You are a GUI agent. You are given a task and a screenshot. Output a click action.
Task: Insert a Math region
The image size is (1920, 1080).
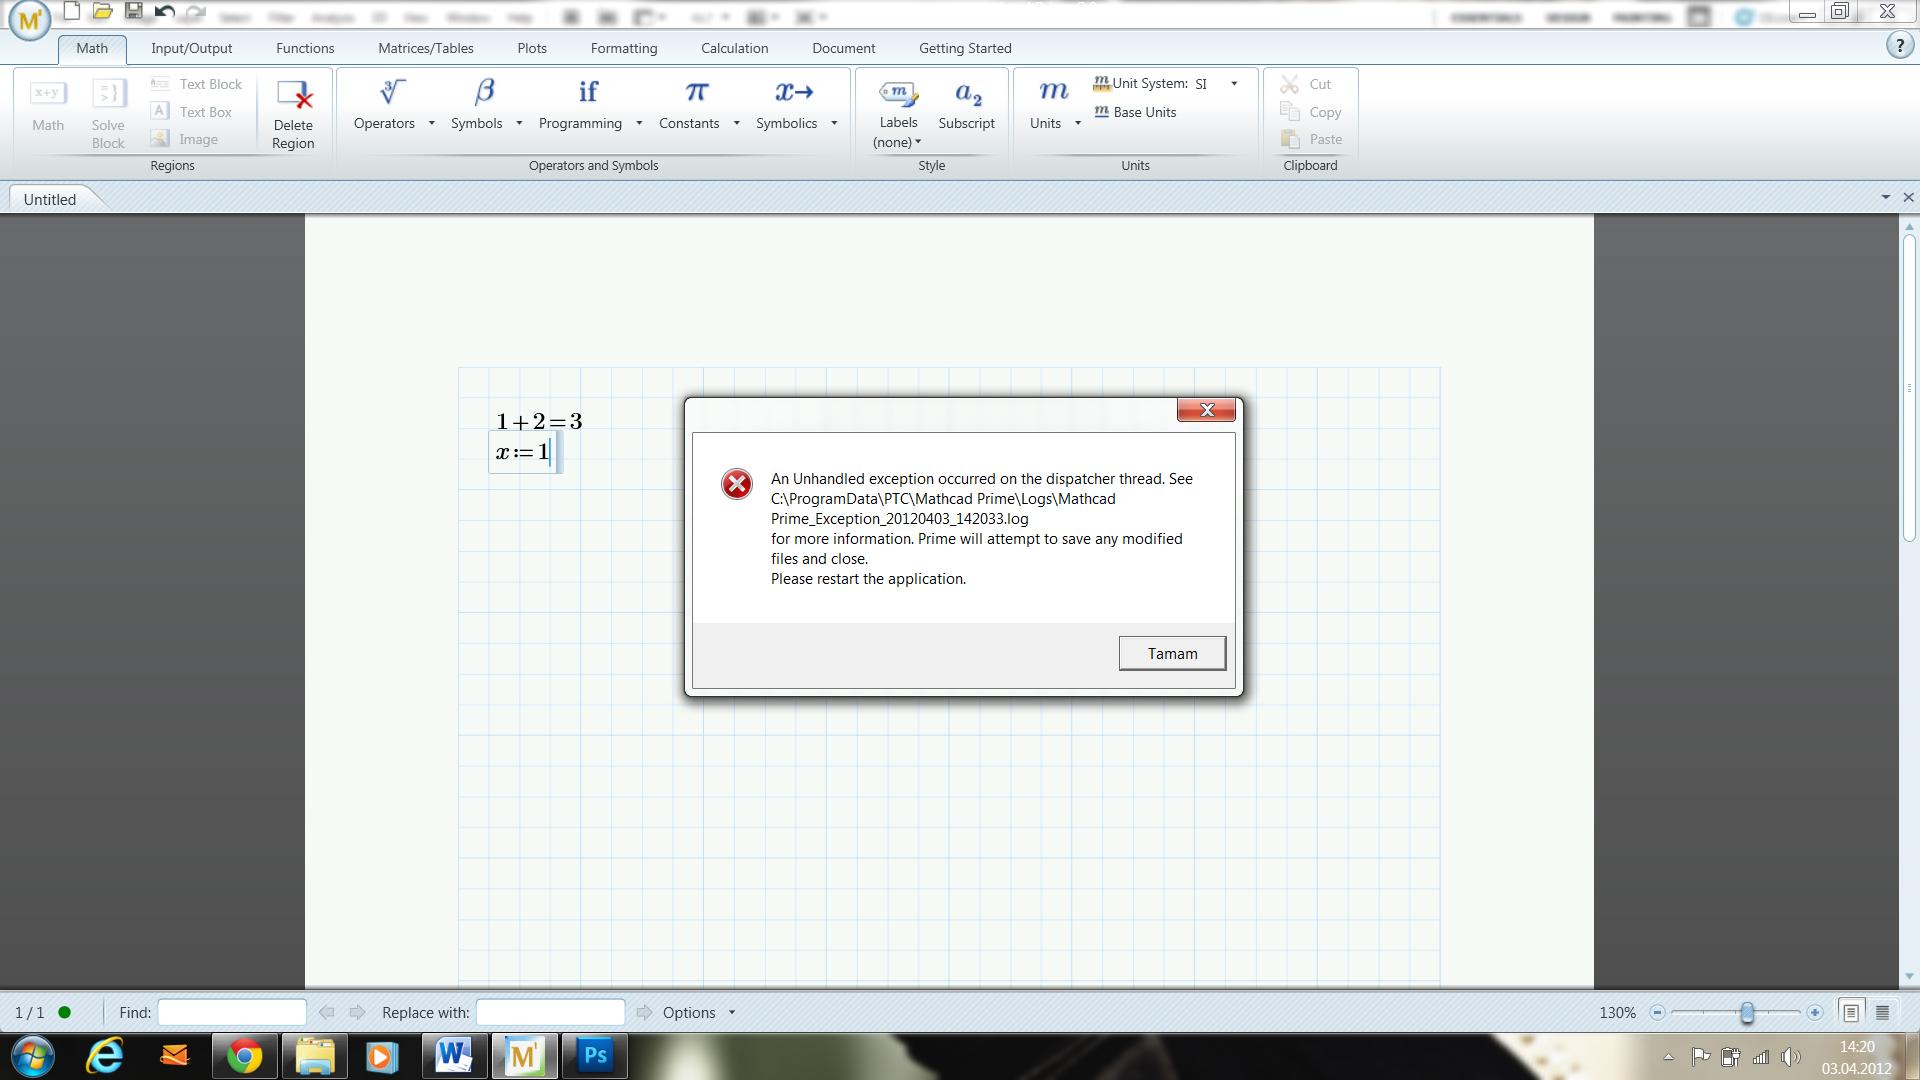point(48,106)
